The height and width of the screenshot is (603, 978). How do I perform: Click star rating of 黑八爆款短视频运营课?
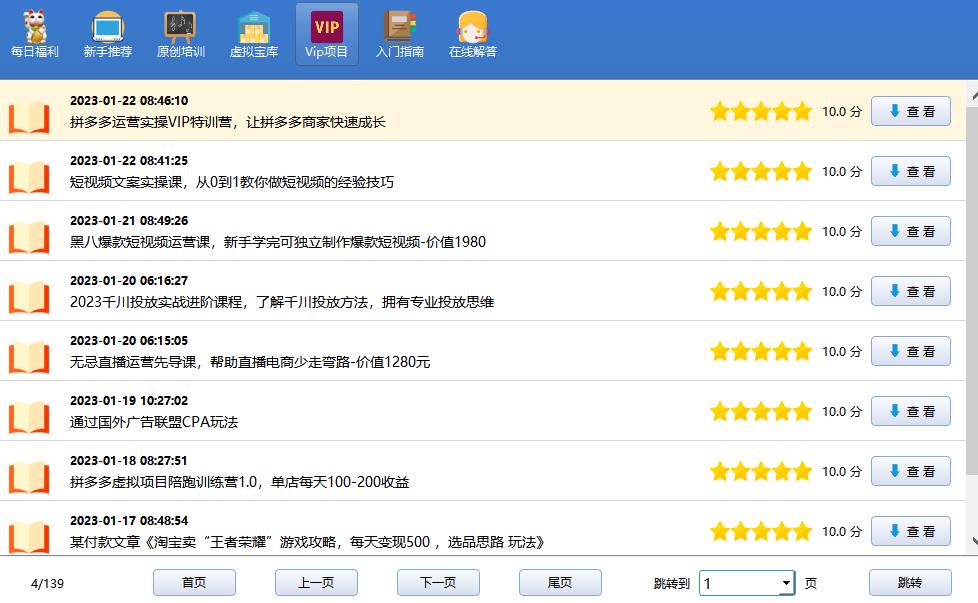(761, 231)
